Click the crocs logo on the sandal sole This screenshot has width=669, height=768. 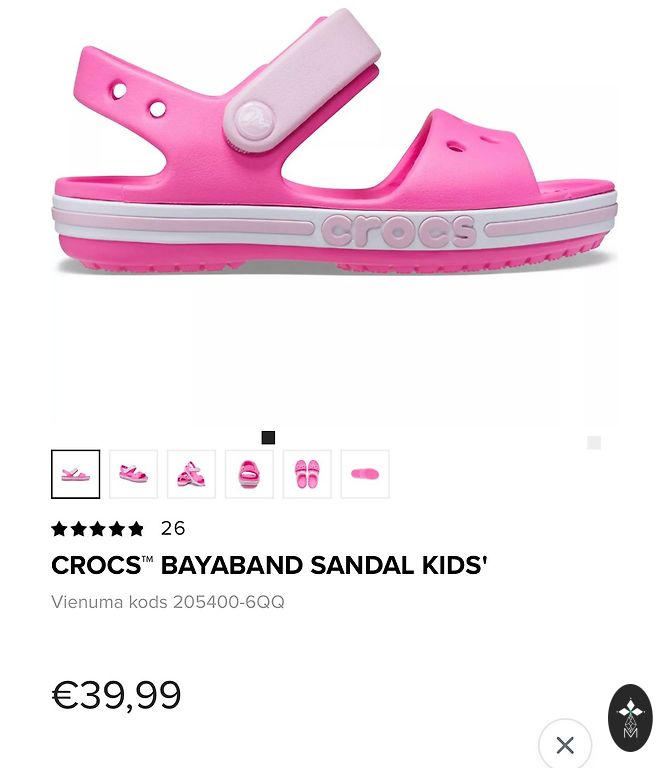(x=398, y=230)
